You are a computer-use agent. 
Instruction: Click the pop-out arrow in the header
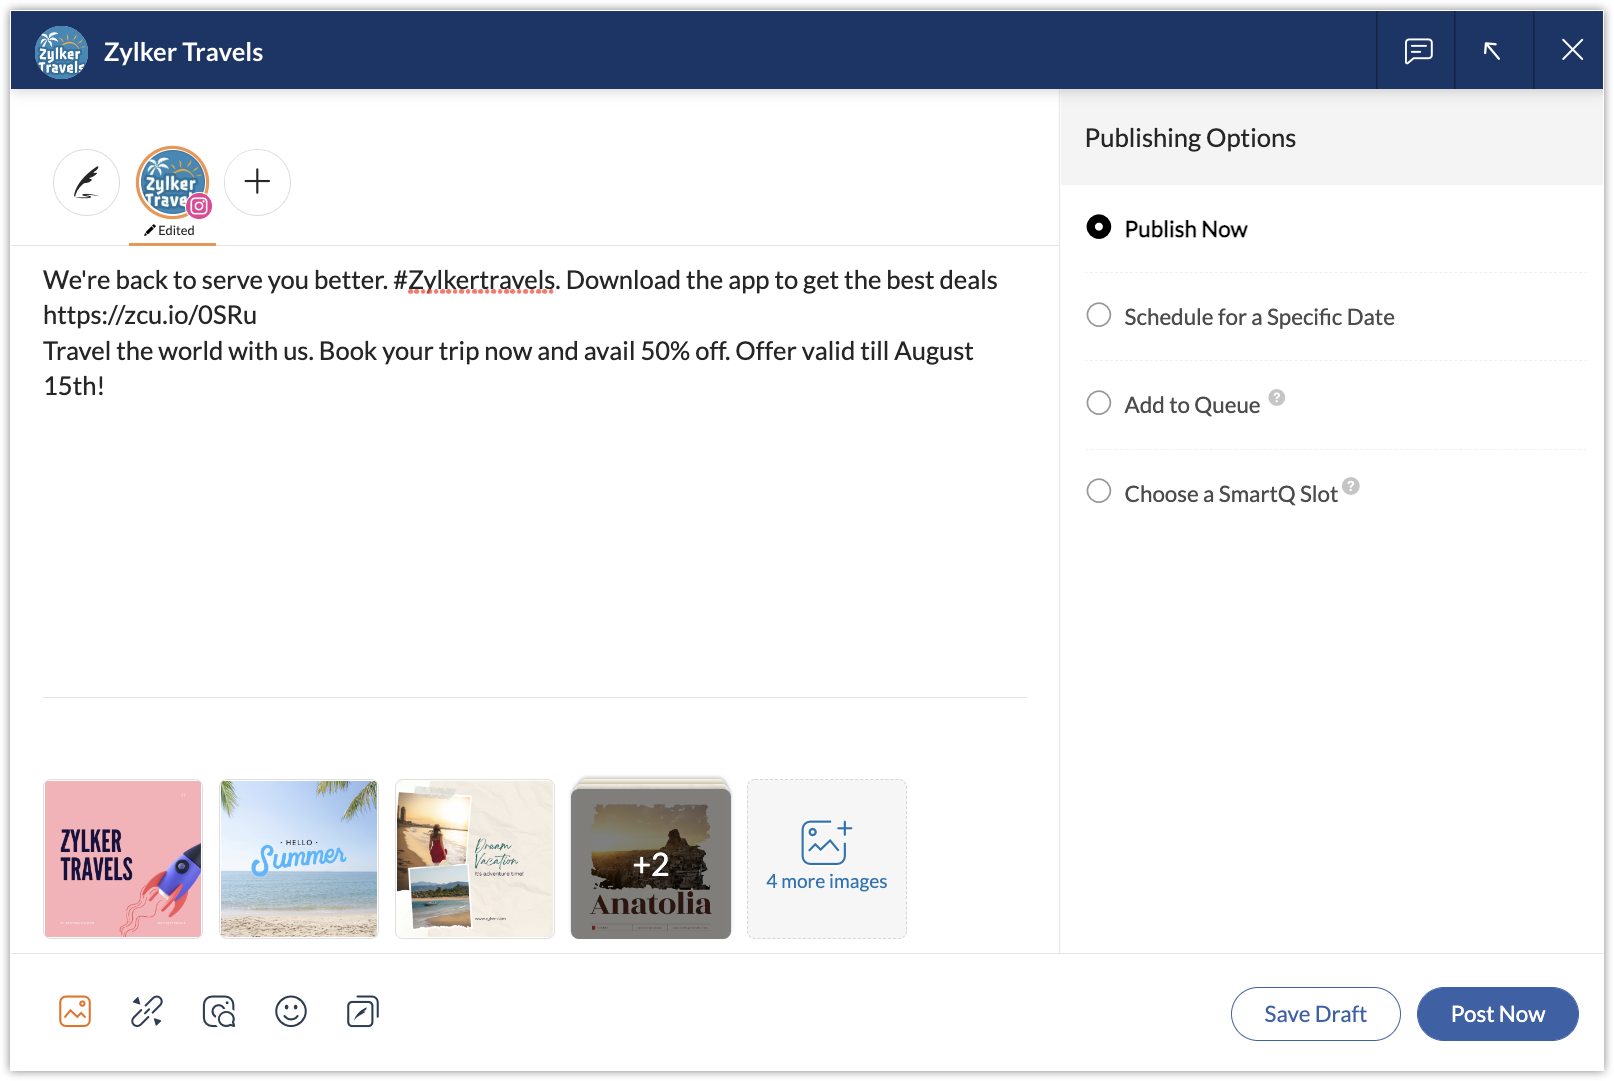click(x=1492, y=50)
